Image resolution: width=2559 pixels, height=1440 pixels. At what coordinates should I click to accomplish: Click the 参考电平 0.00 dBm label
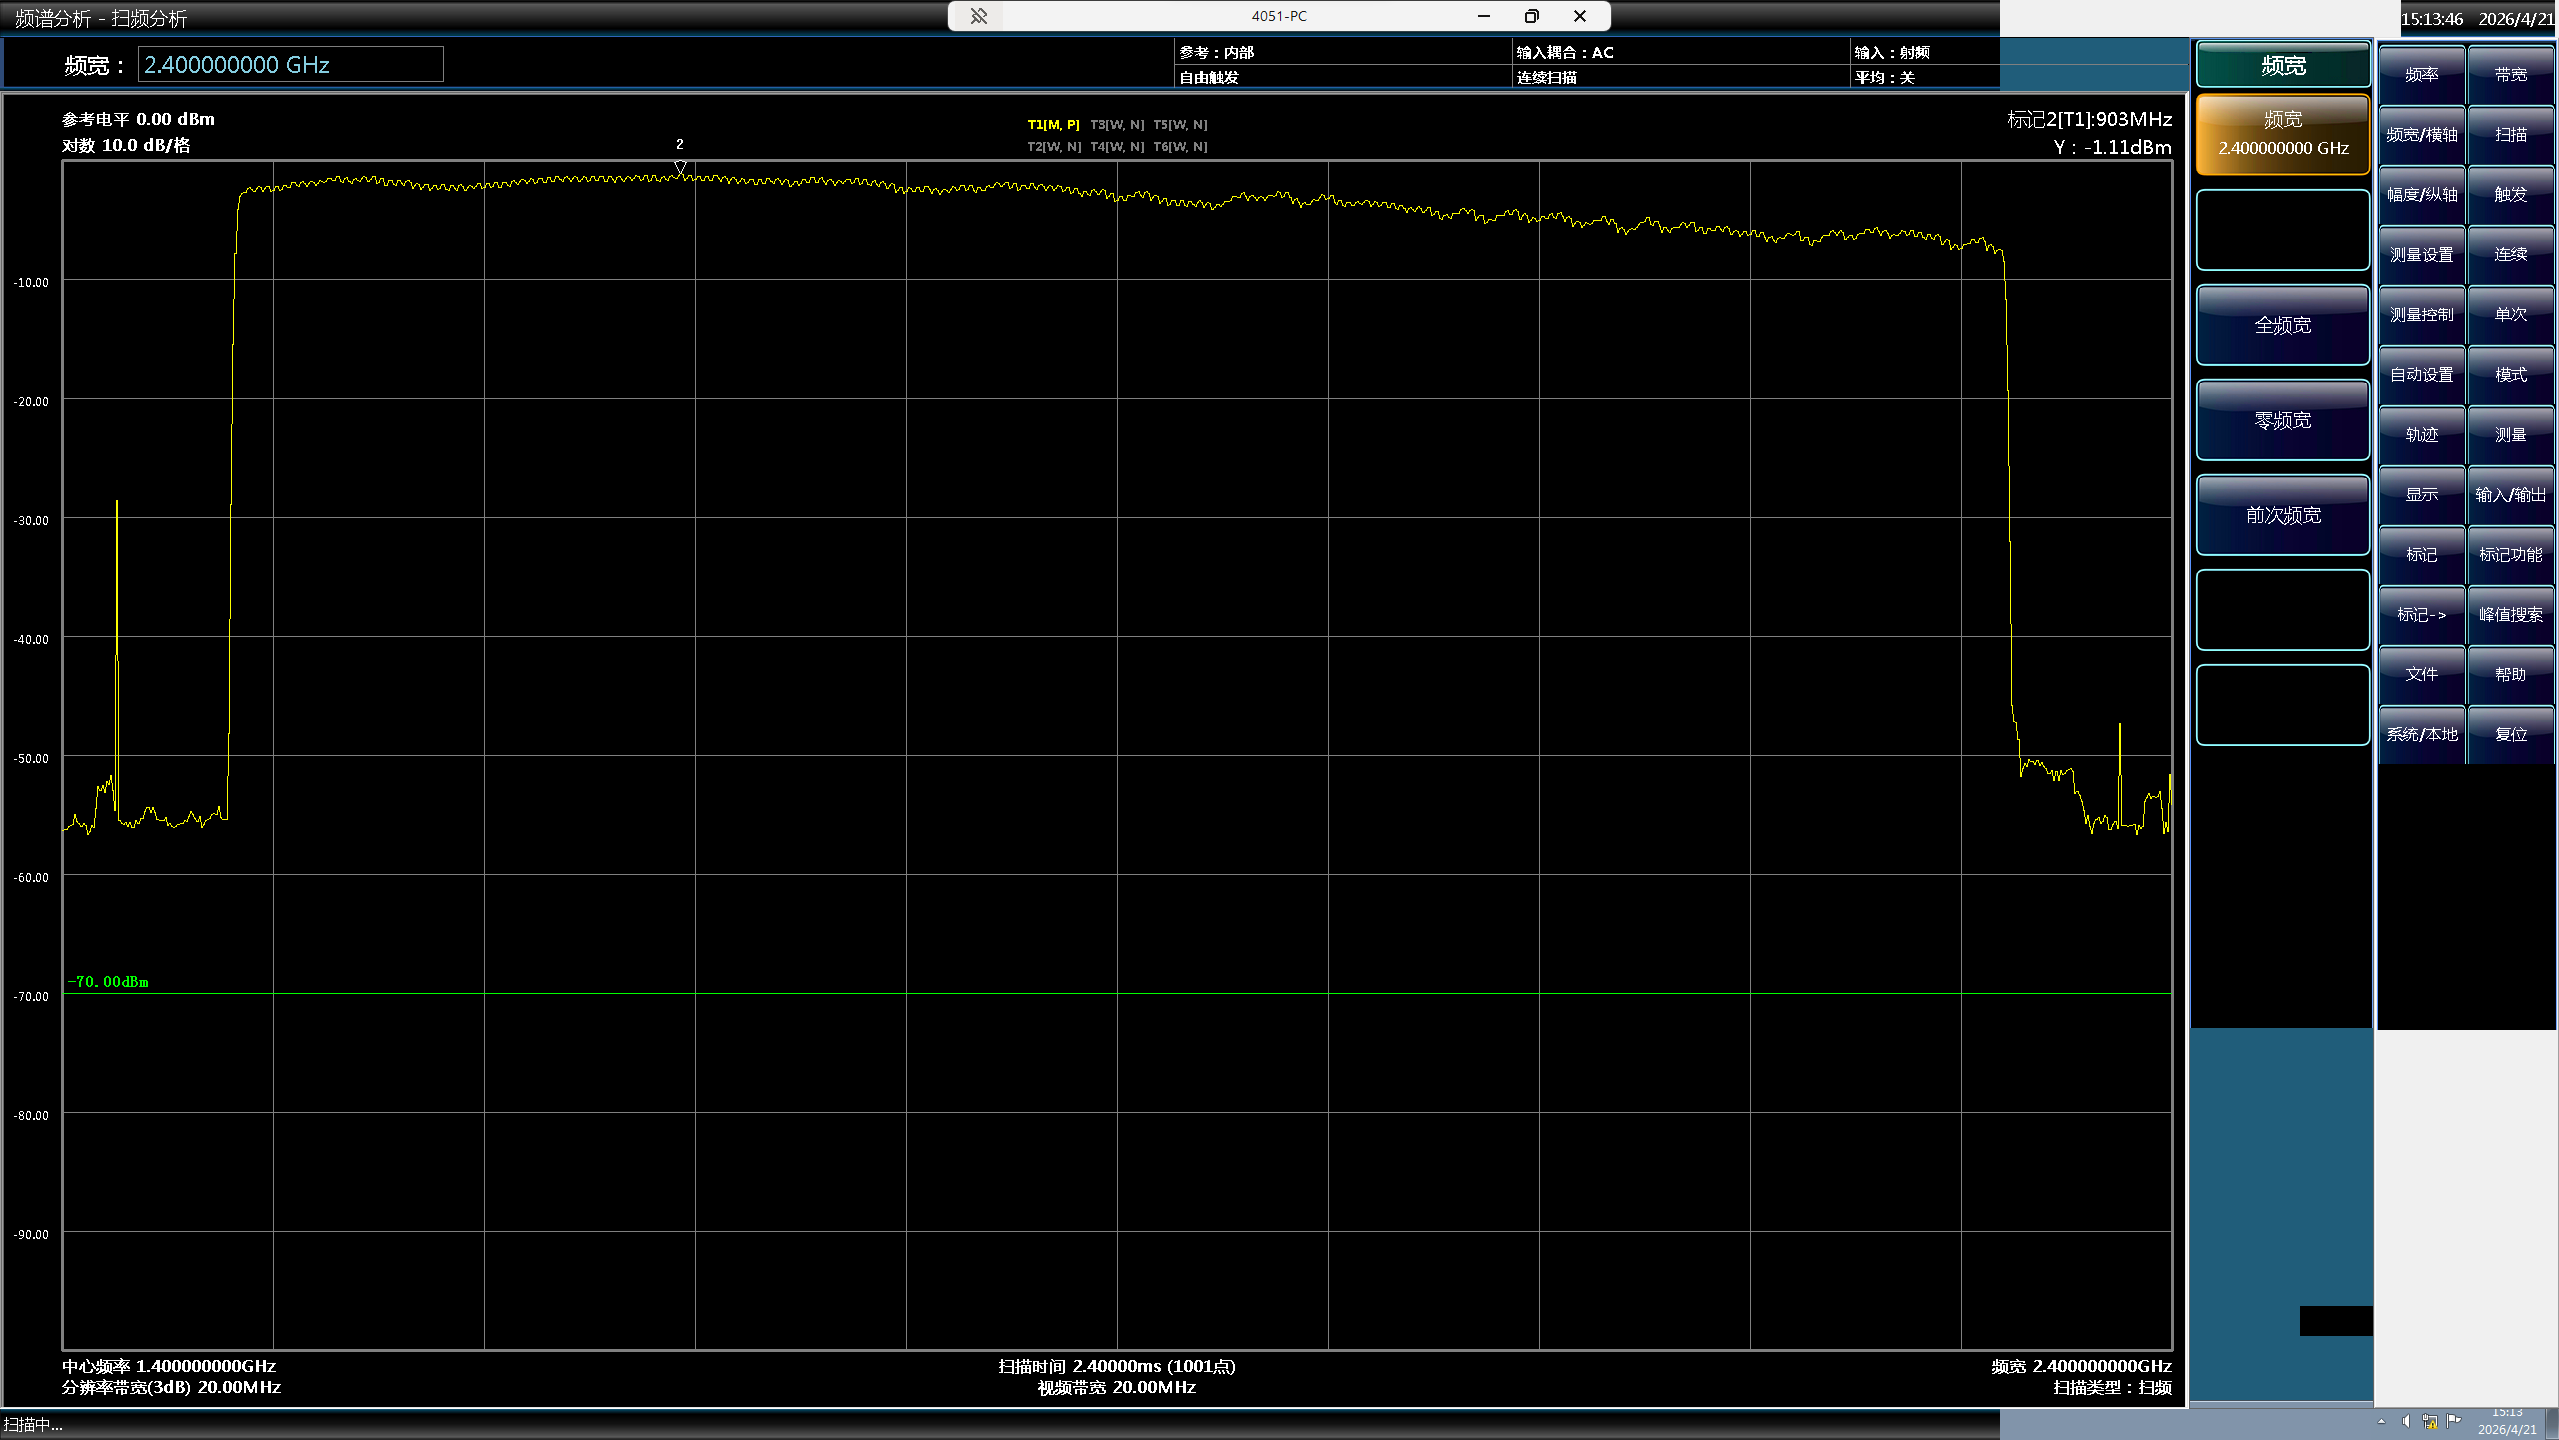[x=138, y=119]
